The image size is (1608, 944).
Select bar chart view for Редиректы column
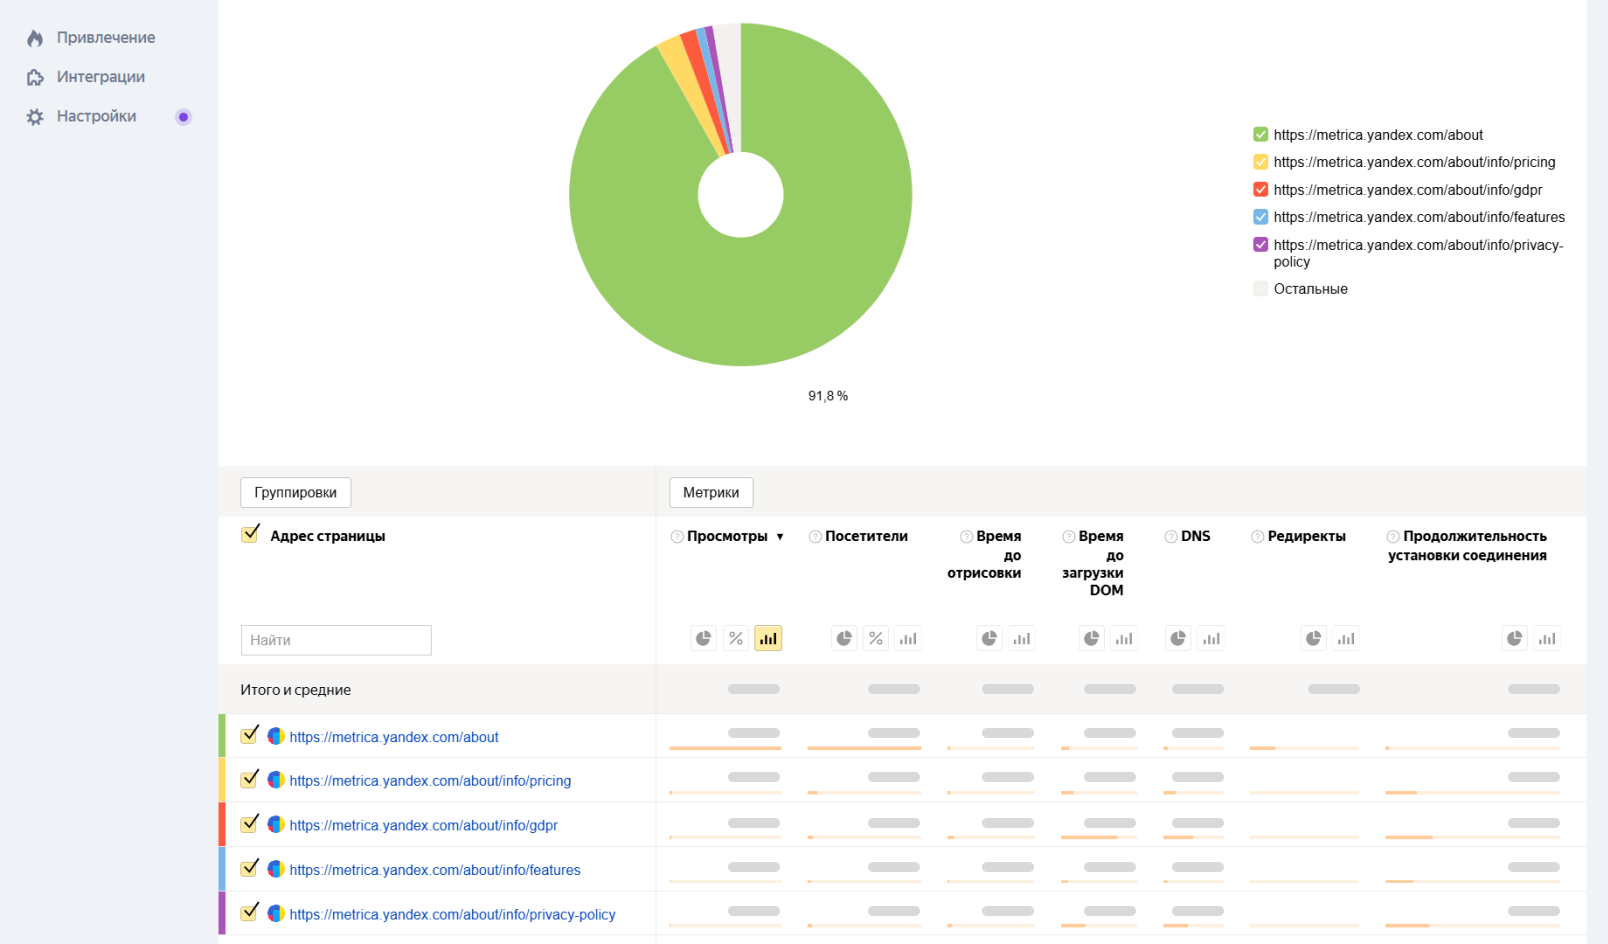pos(1346,639)
